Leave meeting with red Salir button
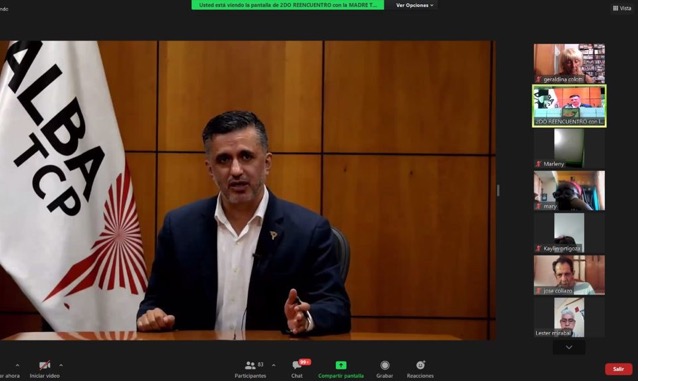Viewport: 680px width, 382px height. point(618,369)
